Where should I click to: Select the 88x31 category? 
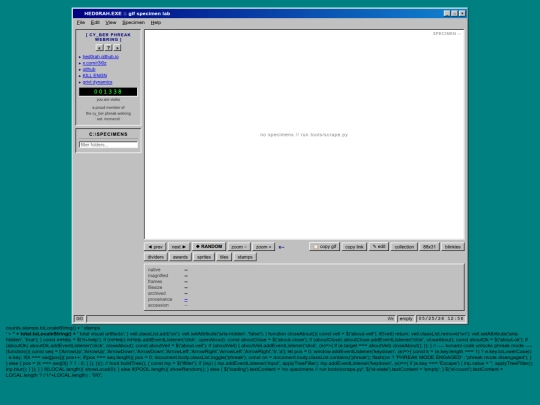429,247
